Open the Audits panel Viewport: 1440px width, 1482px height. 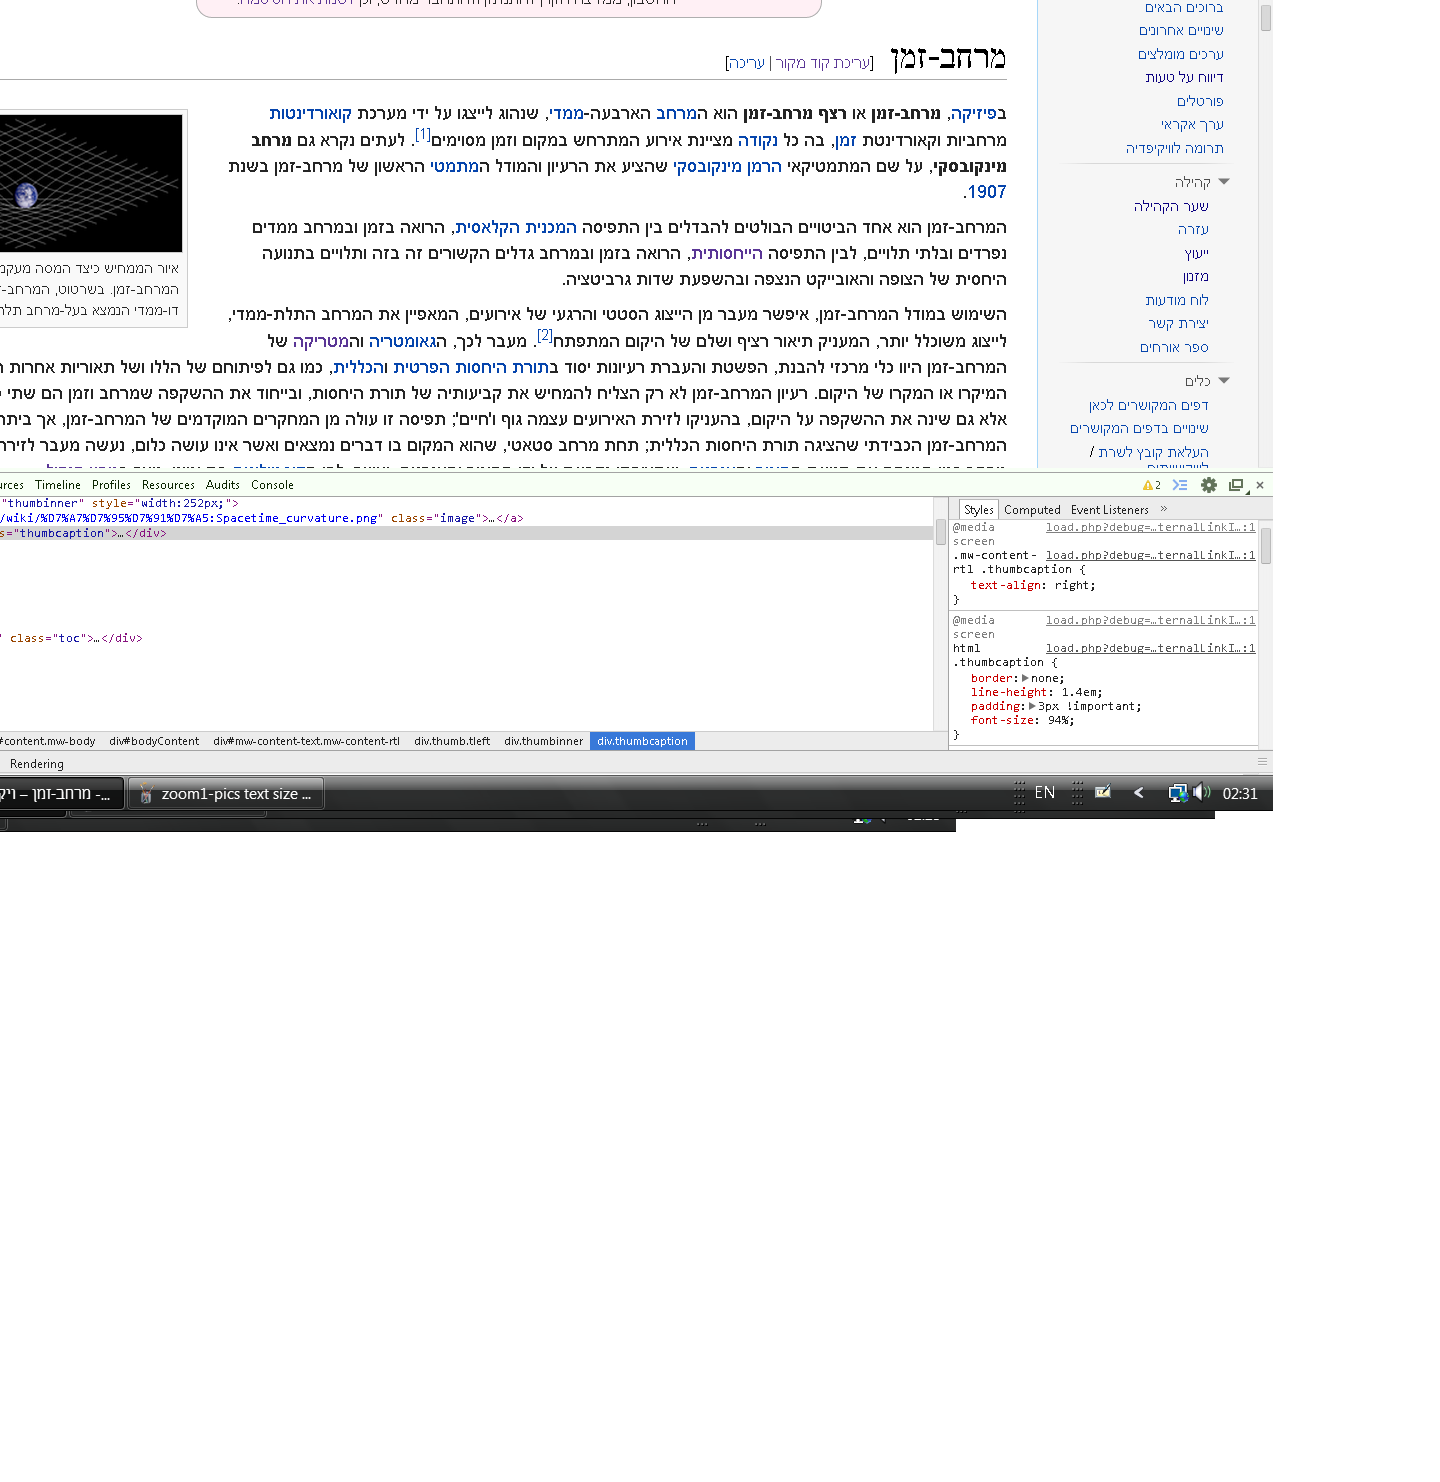223,485
